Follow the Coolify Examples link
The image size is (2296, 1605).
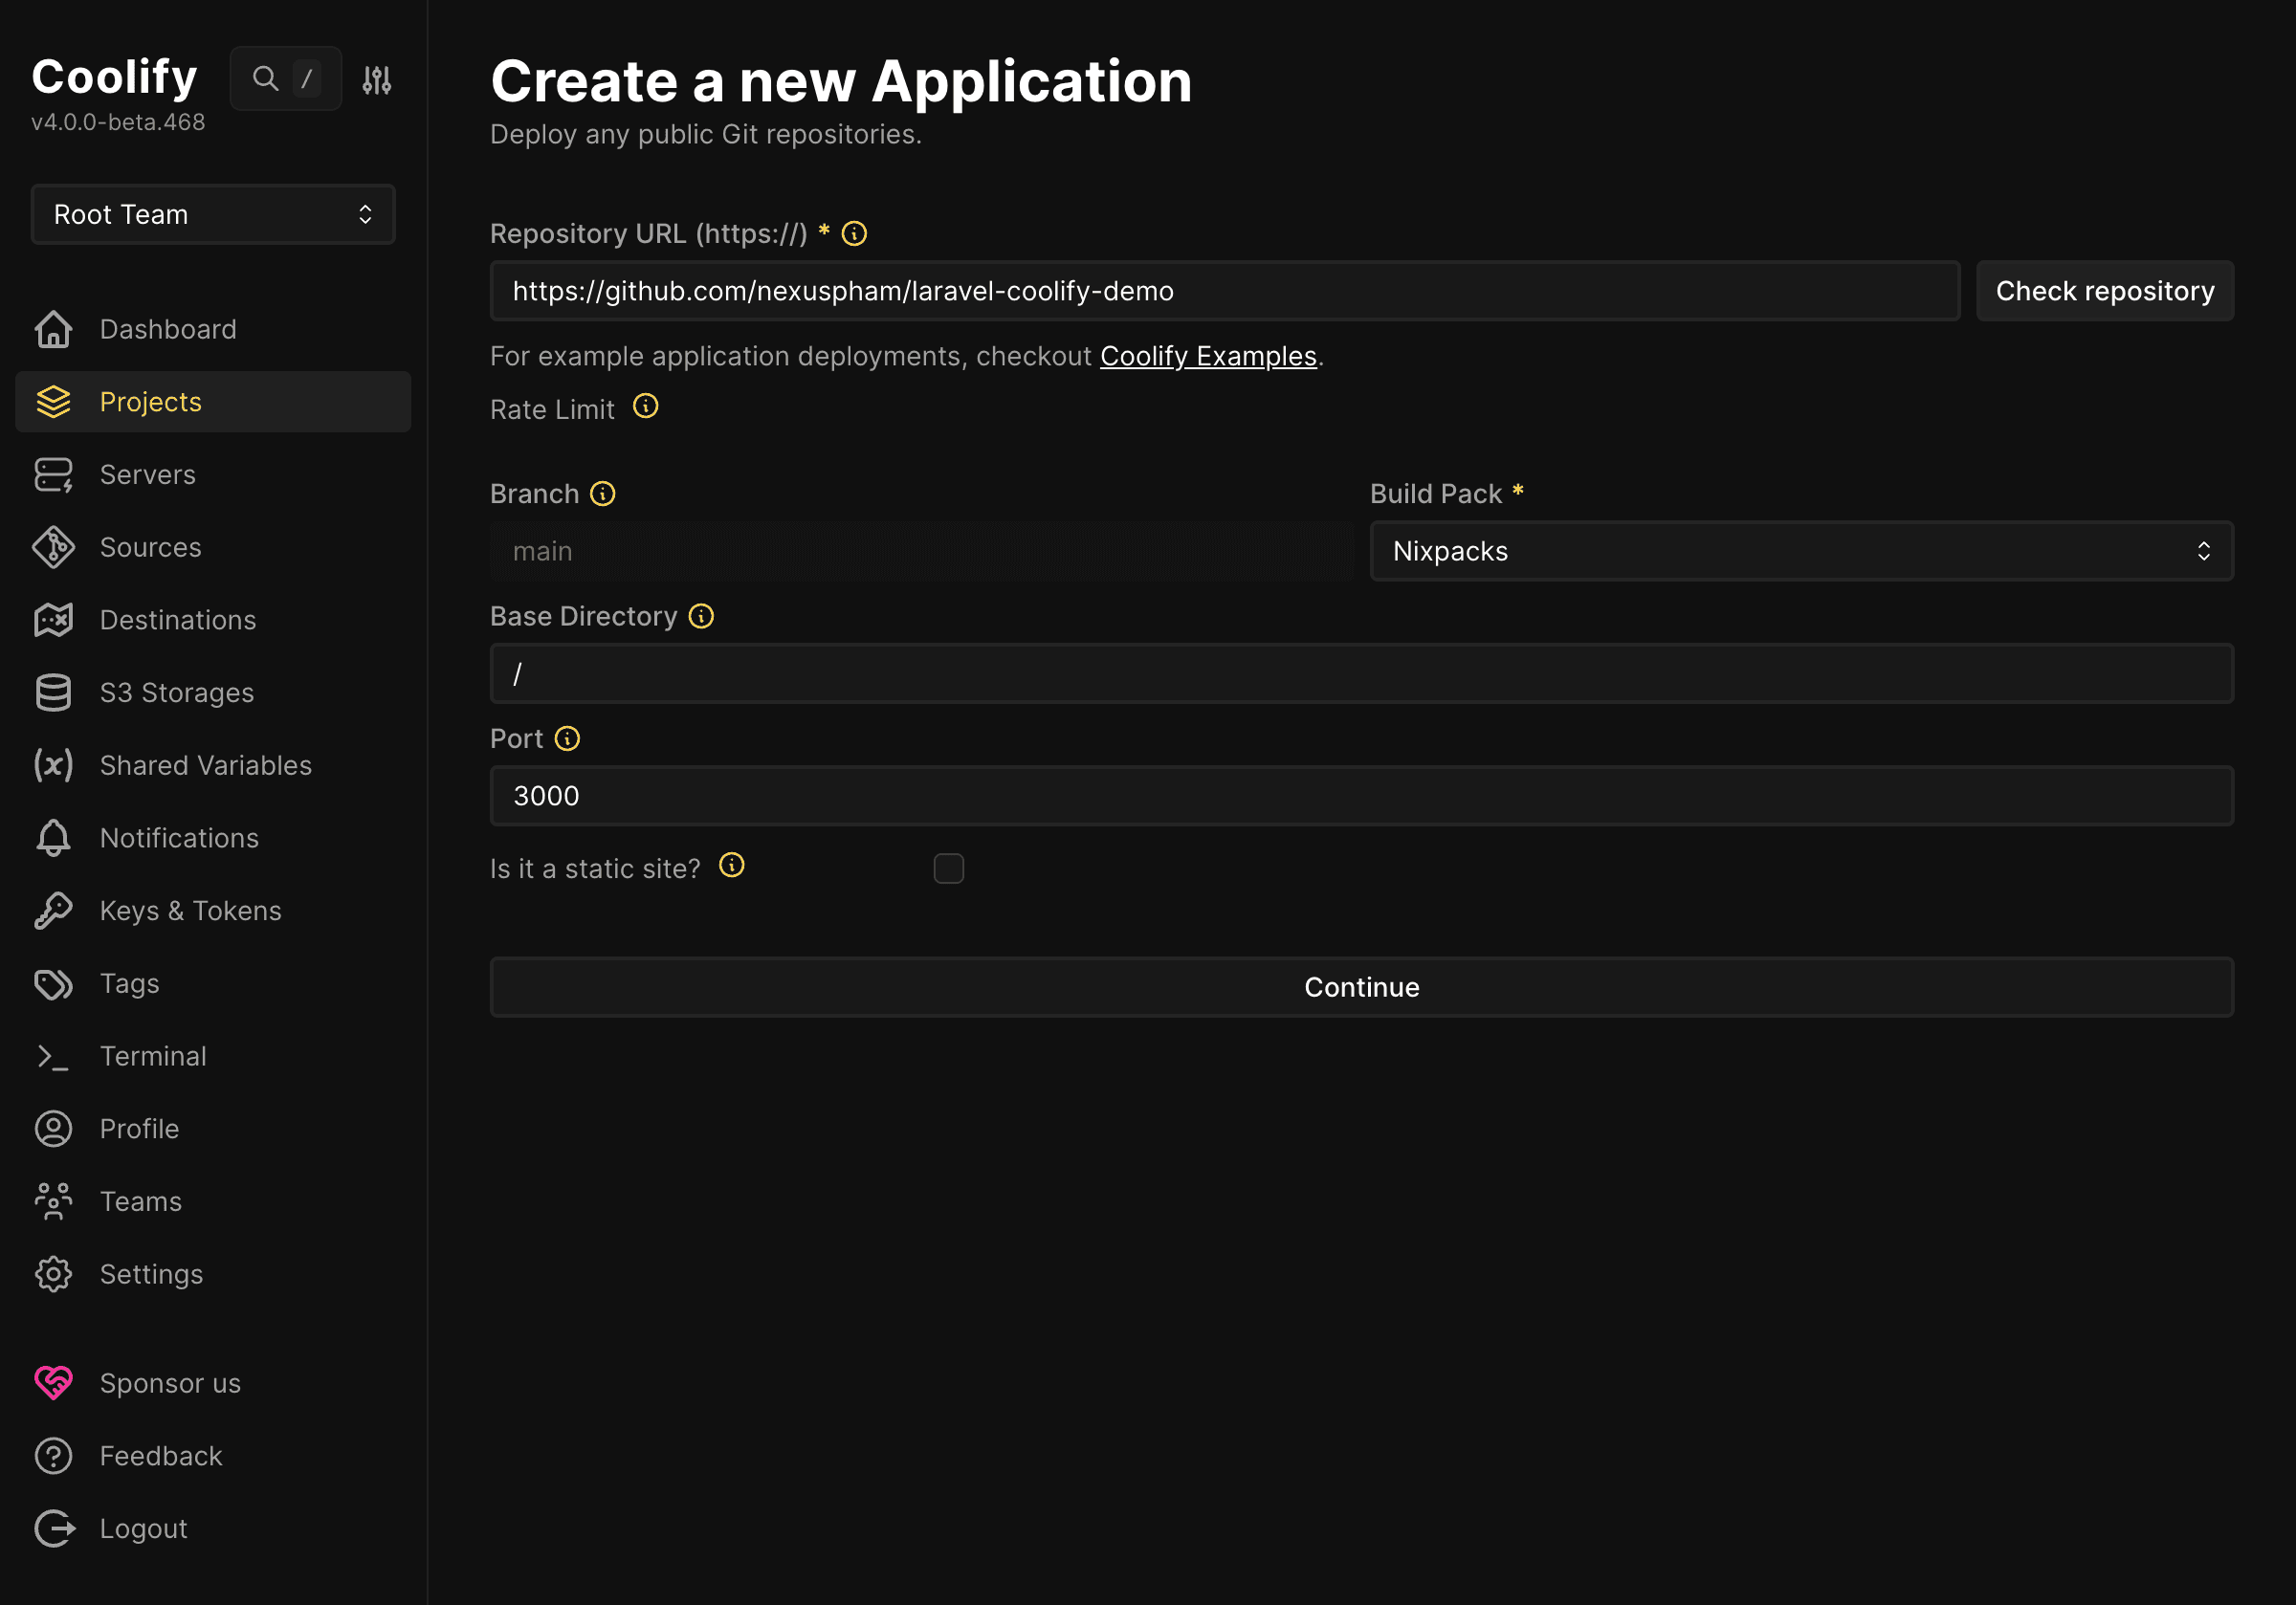click(1209, 356)
